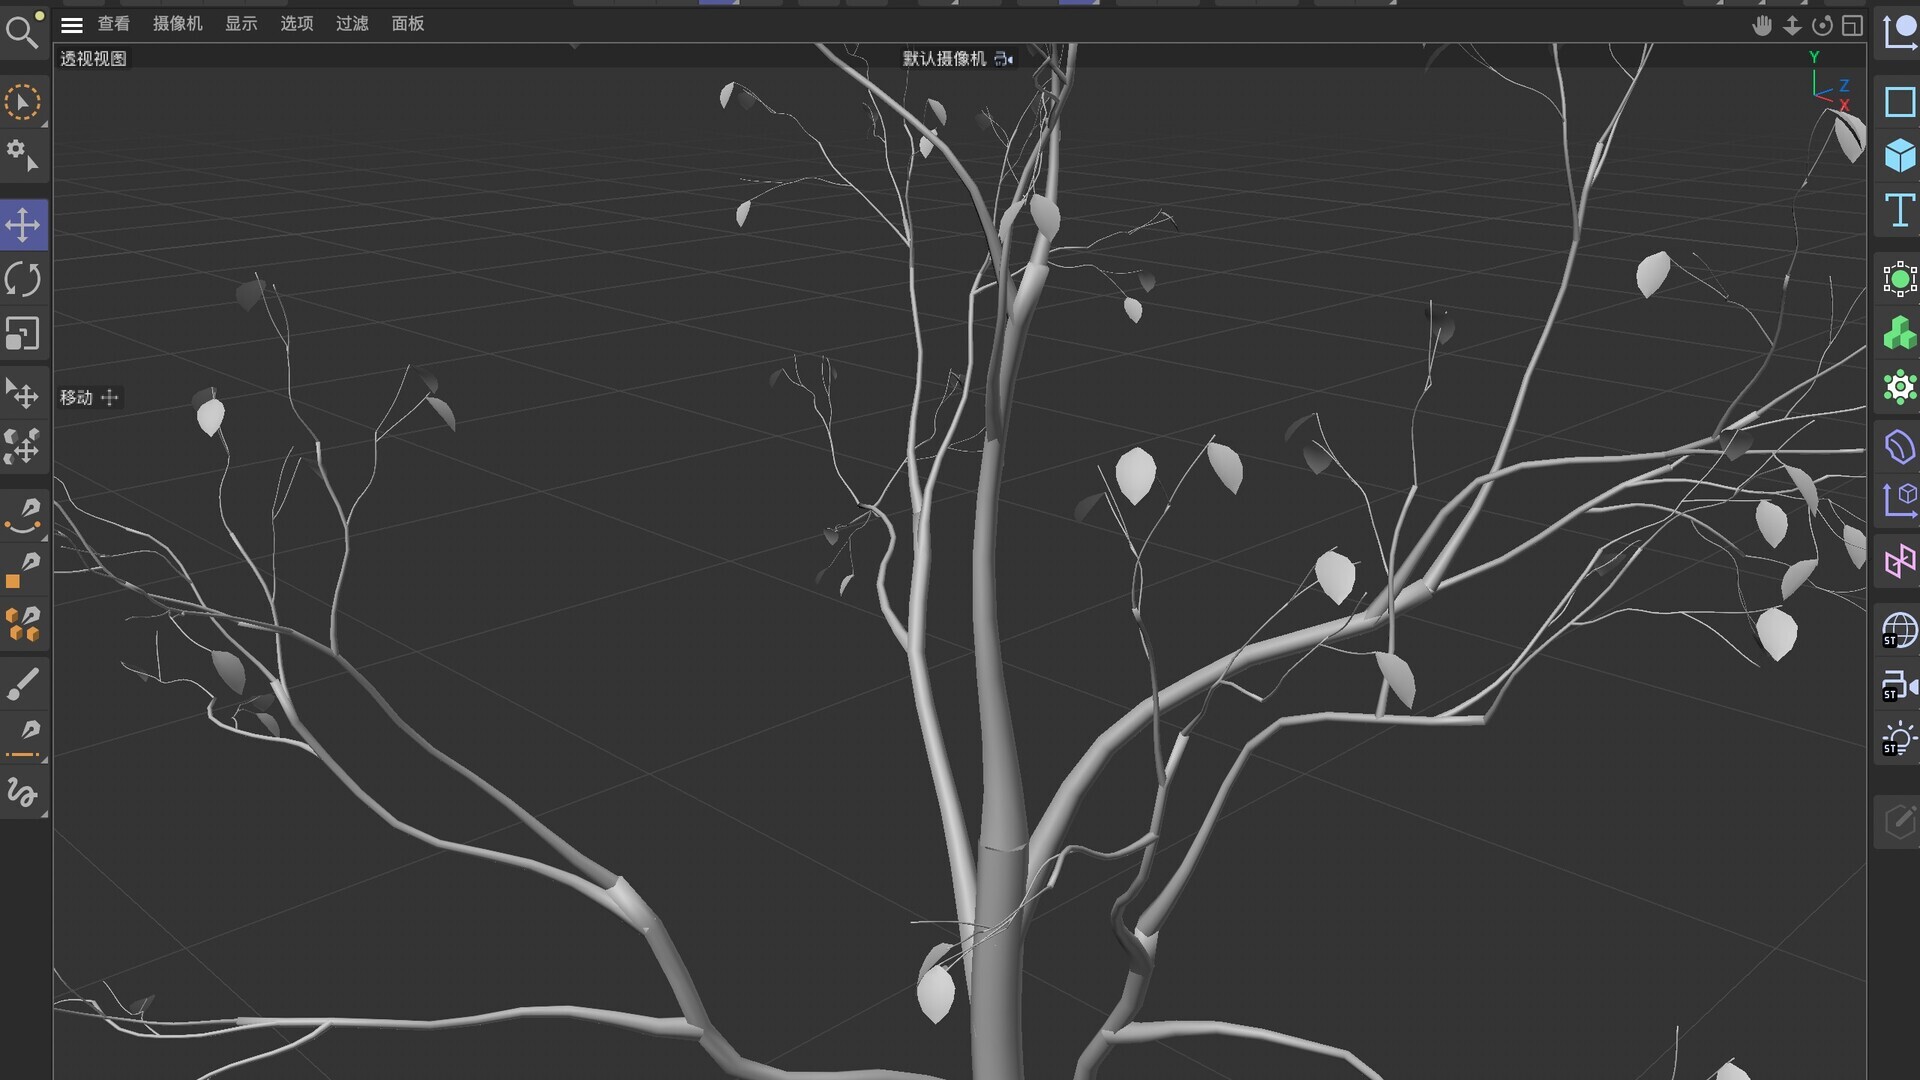Open the 选项 menu

click(296, 23)
